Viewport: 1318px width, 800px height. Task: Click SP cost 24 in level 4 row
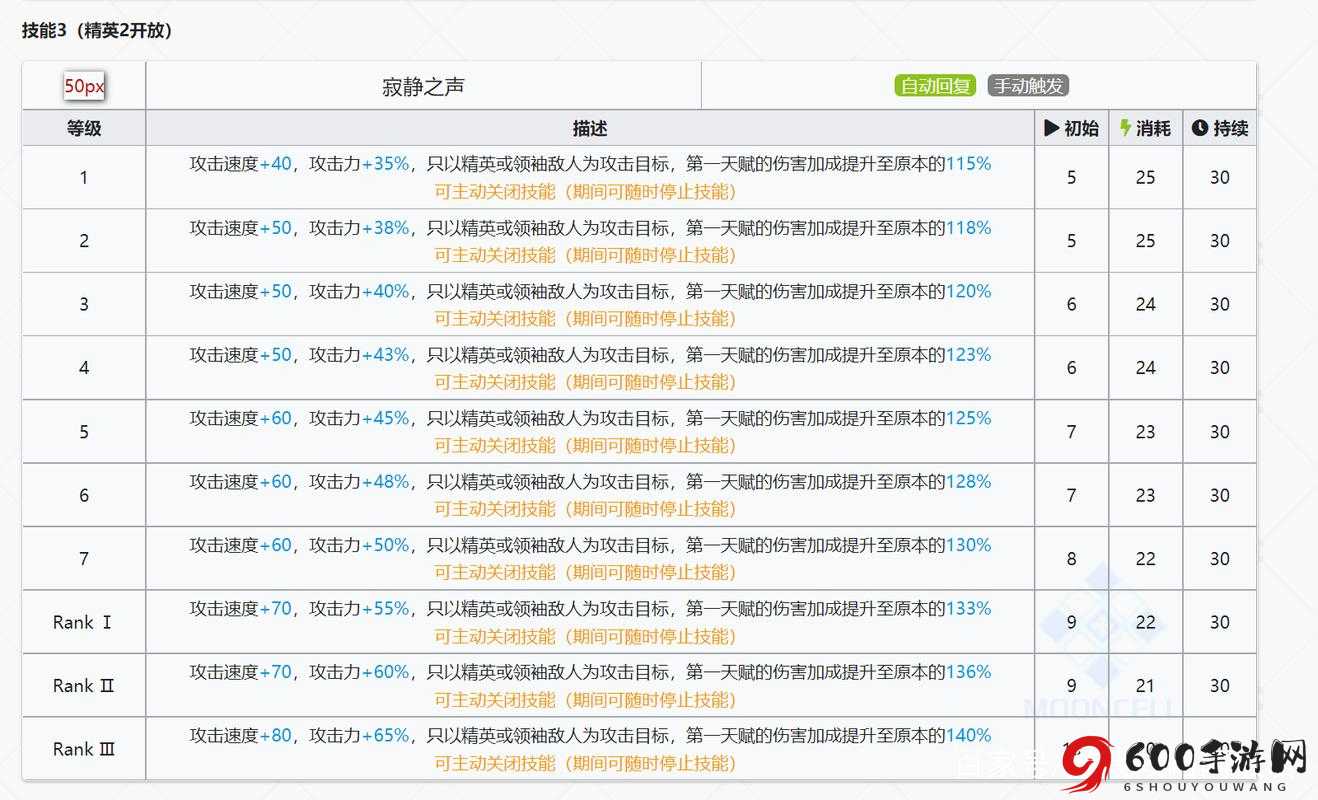point(1146,368)
